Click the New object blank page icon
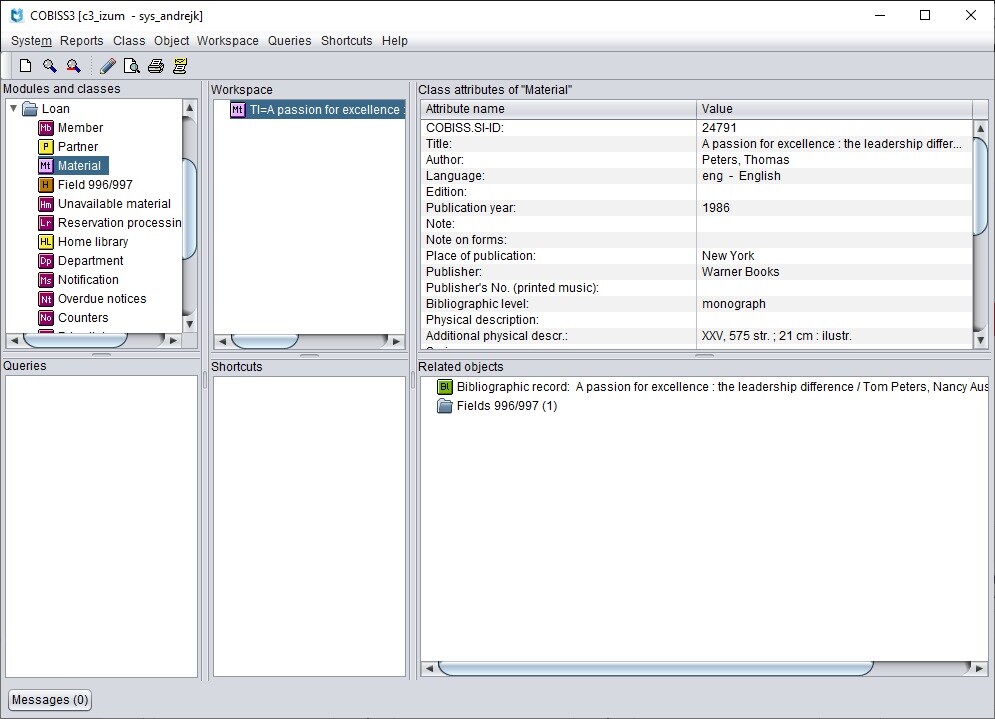Screen dimensions: 995x719 [25, 66]
